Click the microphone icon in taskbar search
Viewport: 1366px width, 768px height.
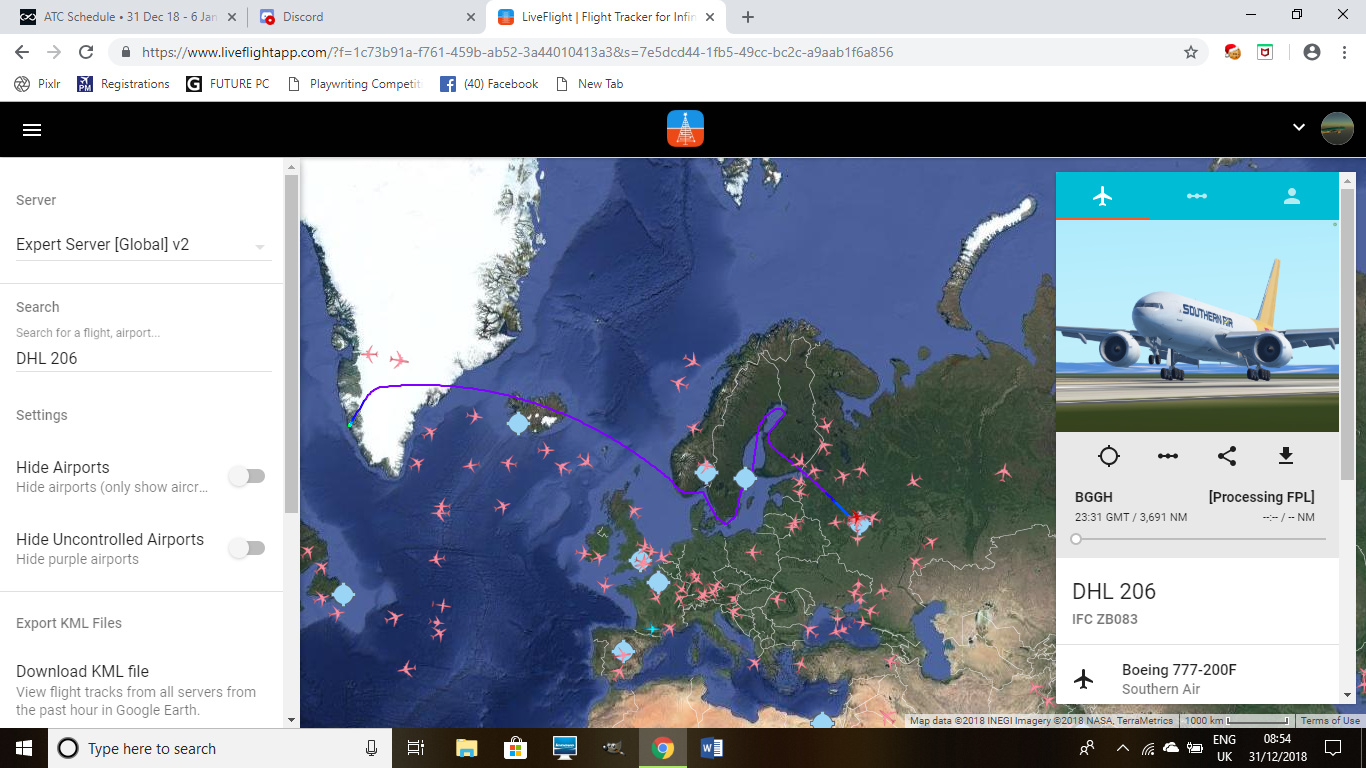coord(372,748)
